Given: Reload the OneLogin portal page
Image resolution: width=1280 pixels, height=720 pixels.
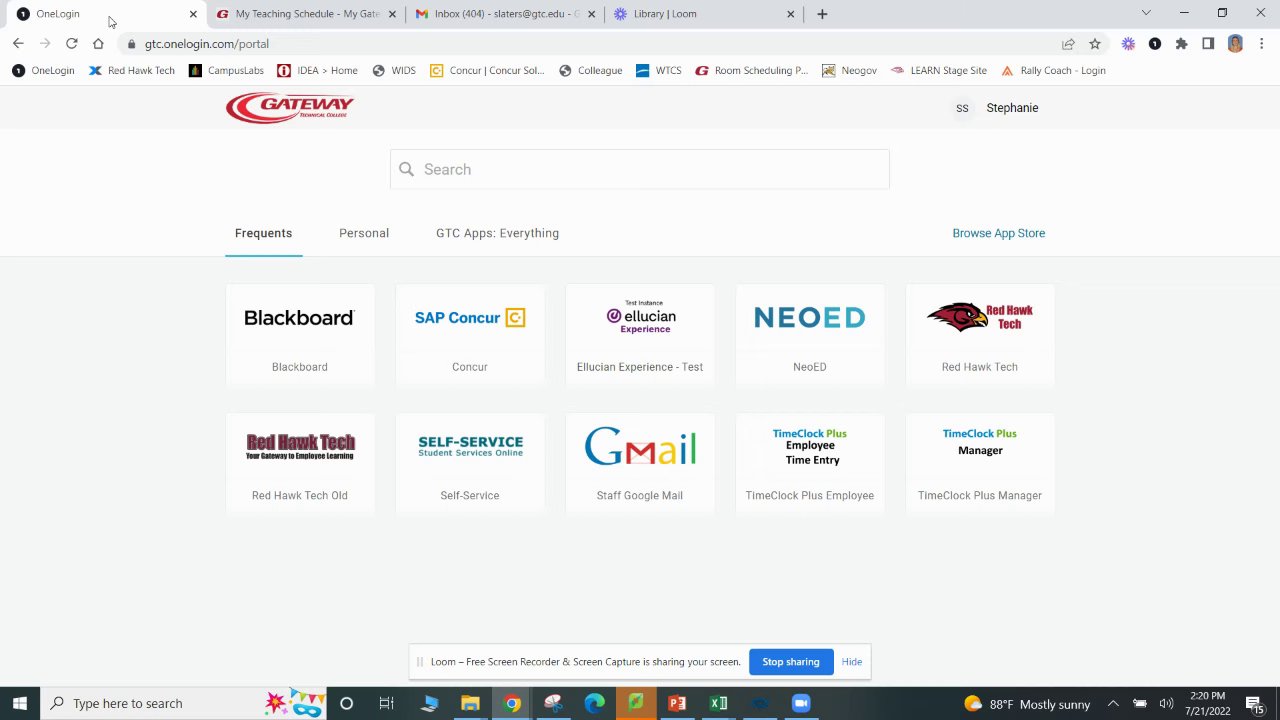Looking at the screenshot, I should click(x=71, y=44).
